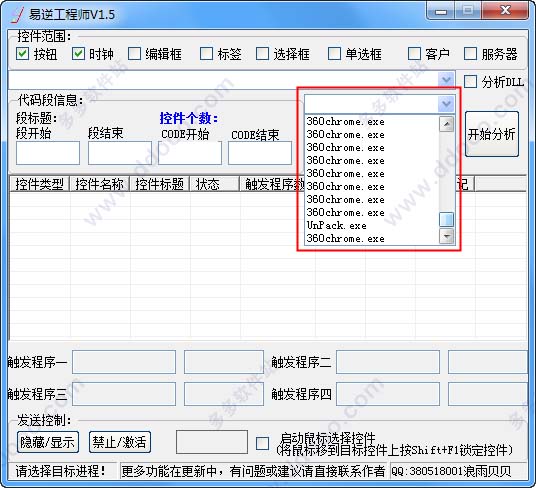Click the process list scrollbar thumb
The width and height of the screenshot is (536, 488).
pos(446,219)
